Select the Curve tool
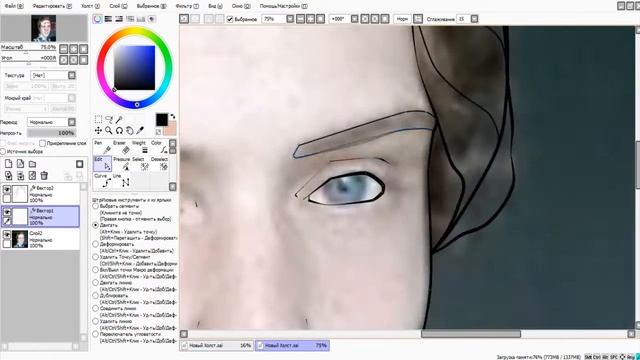The width and height of the screenshot is (640, 360). pos(102,180)
